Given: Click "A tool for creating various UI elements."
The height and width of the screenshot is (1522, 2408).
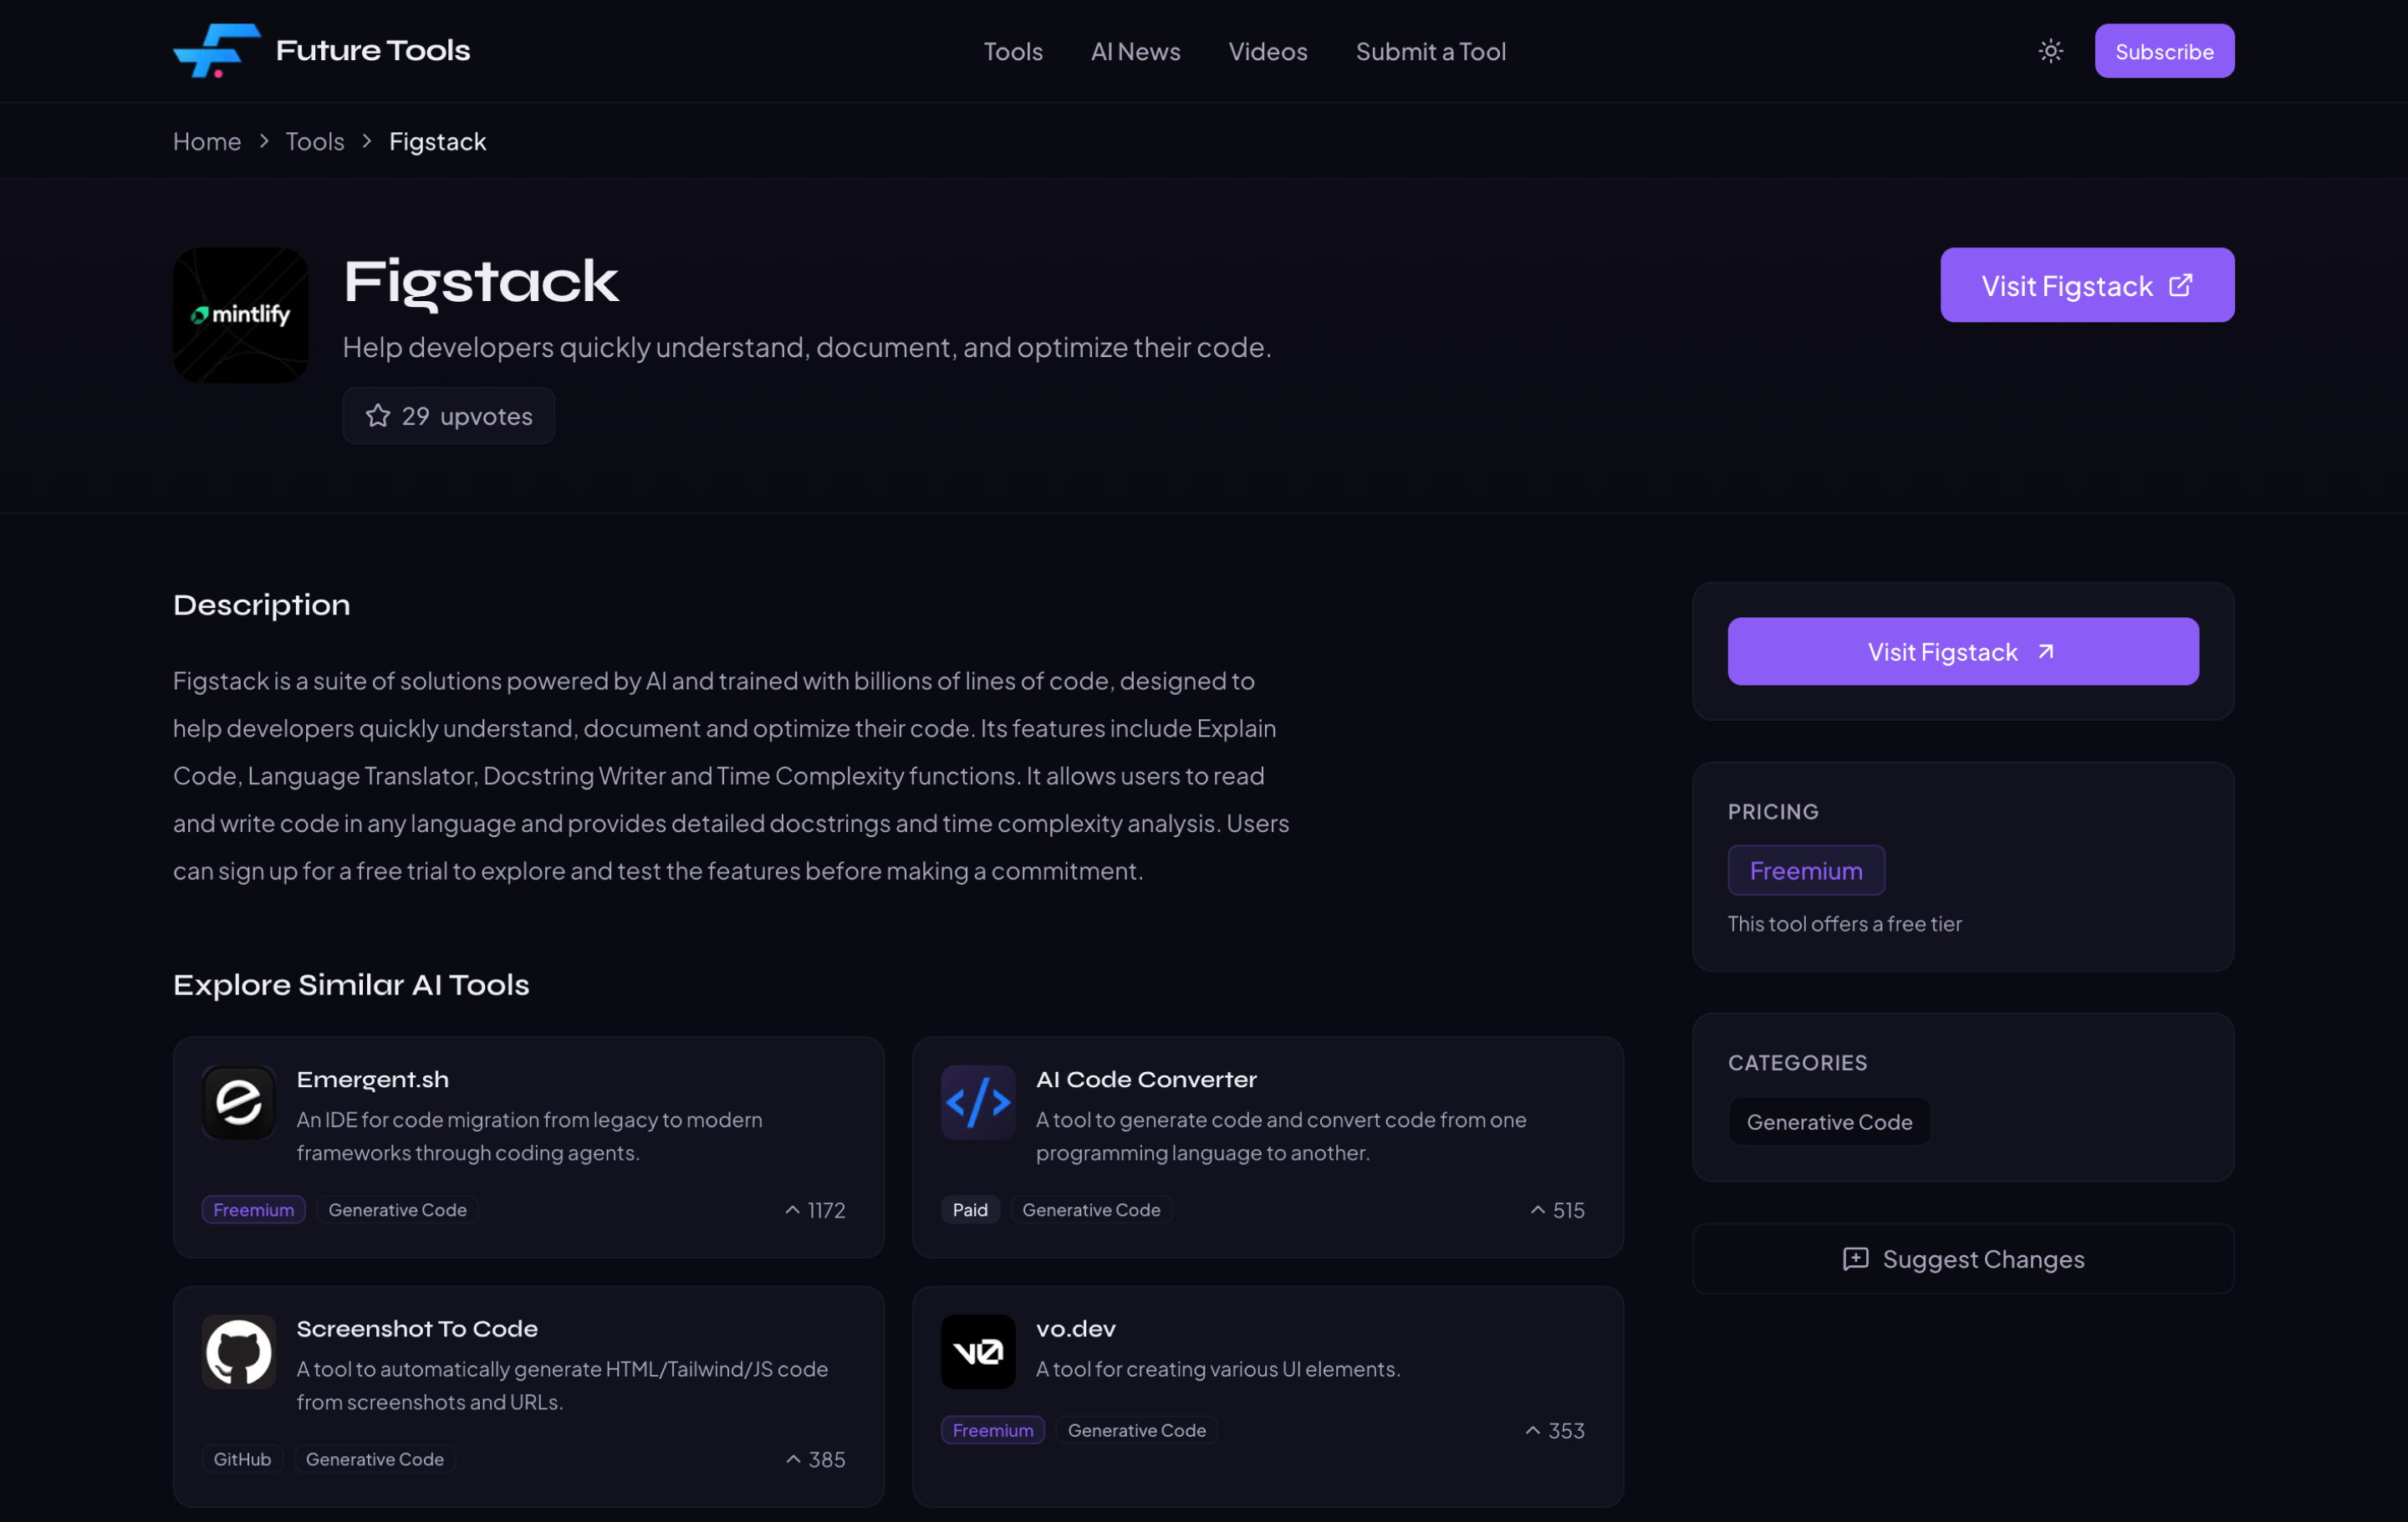Looking at the screenshot, I should 1217,1368.
